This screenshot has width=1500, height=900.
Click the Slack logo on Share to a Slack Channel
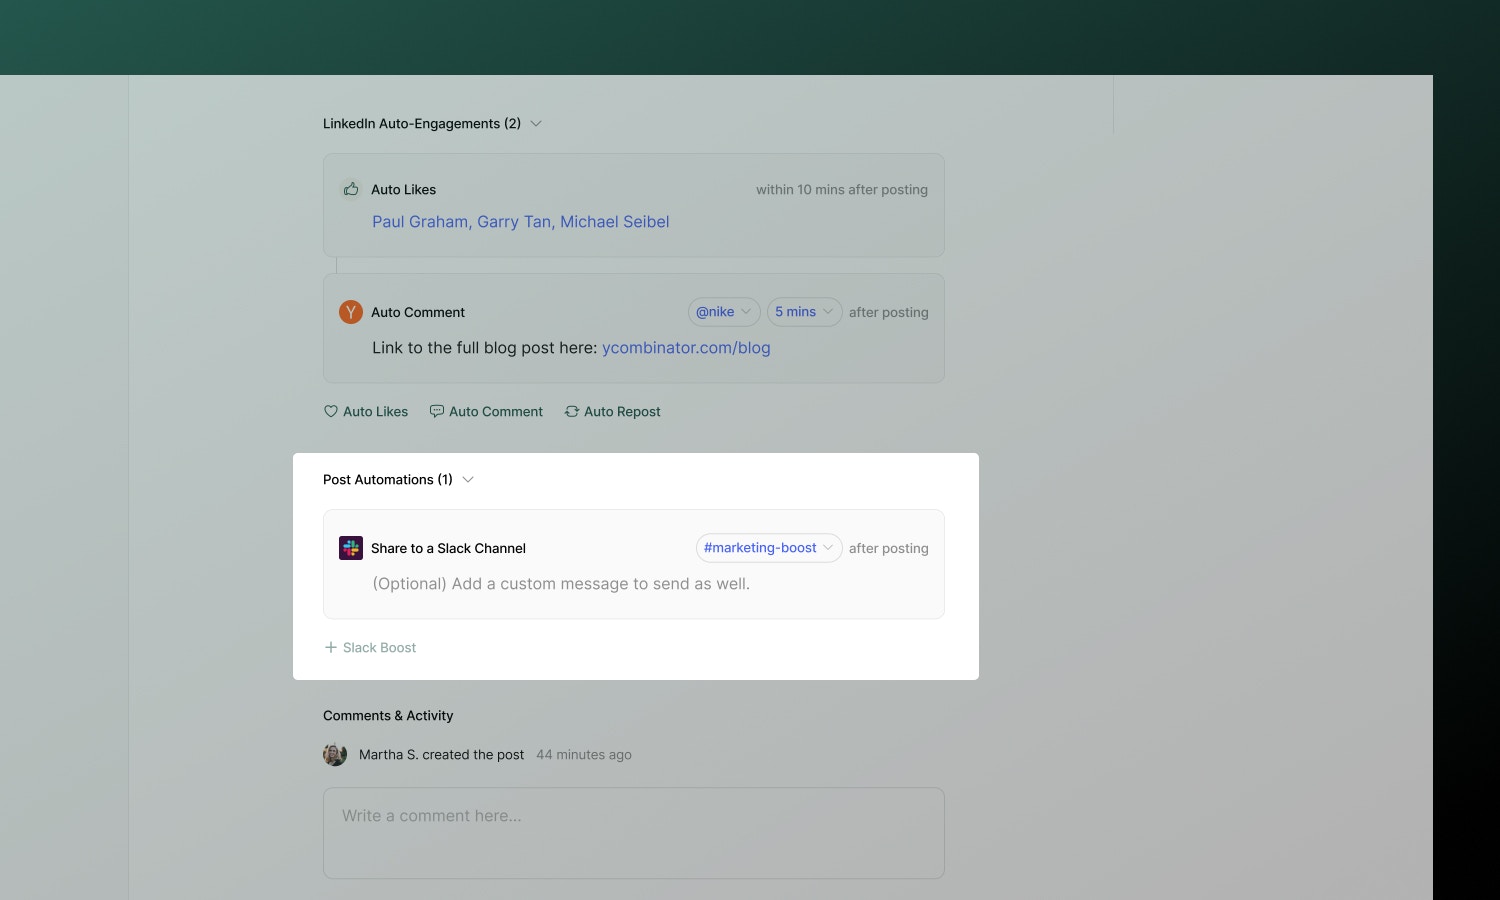(x=350, y=548)
